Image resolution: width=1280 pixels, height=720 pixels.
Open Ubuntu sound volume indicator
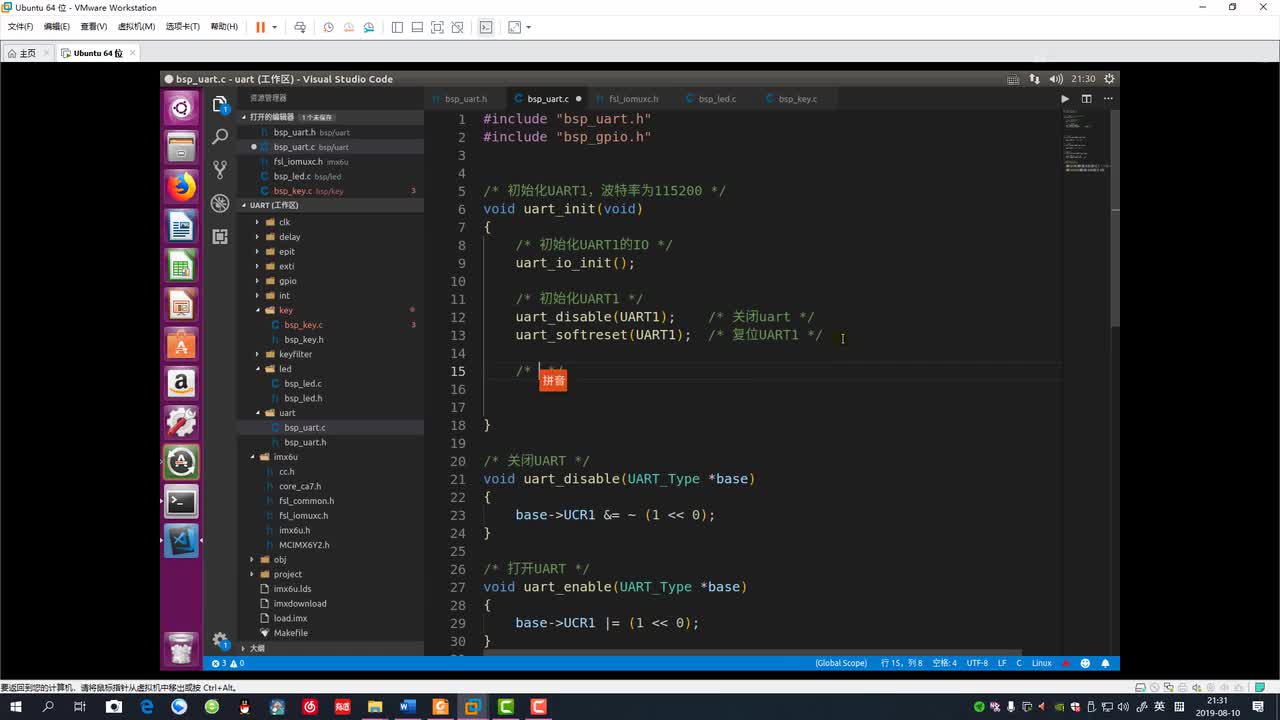1057,79
